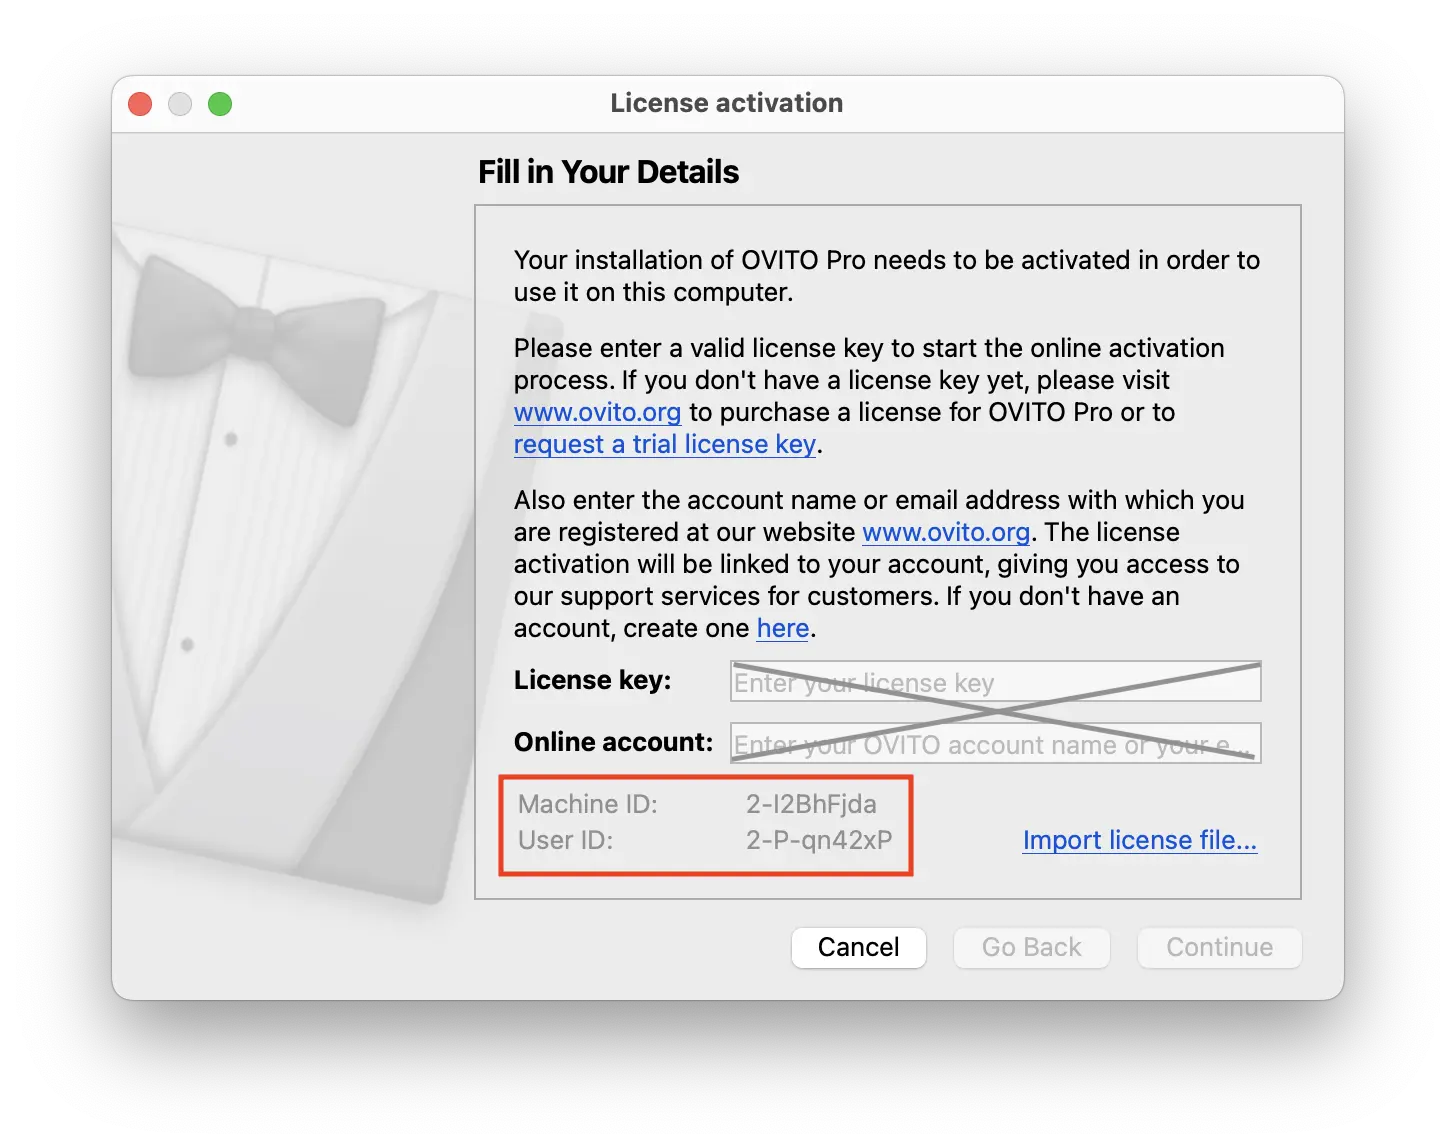
Task: Click the License key input field
Action: 995,682
